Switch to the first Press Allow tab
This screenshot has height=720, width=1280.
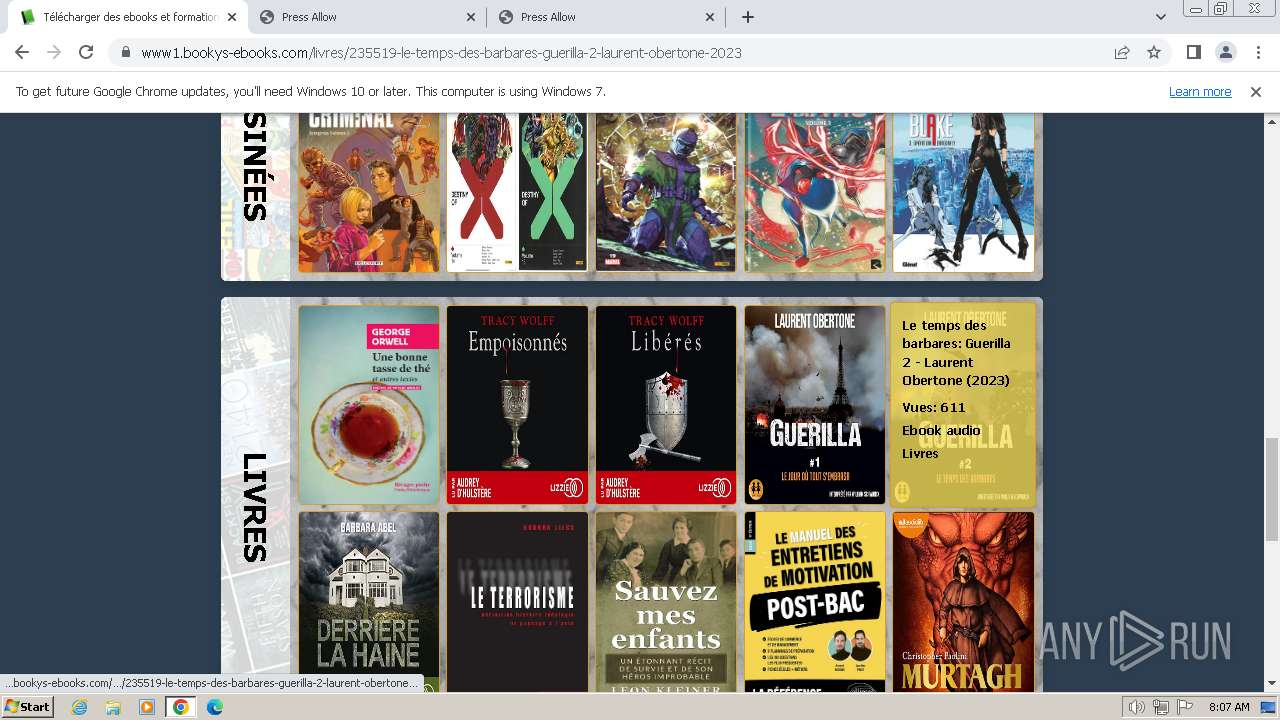click(367, 17)
